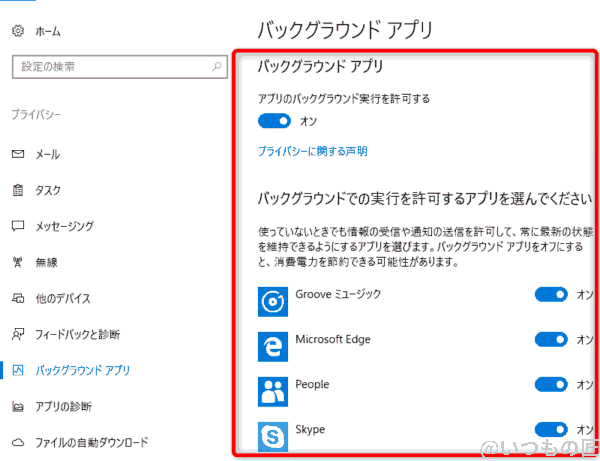Open ホーム settings page
Screen dimensions: 600x461
pyautogui.click(x=48, y=31)
